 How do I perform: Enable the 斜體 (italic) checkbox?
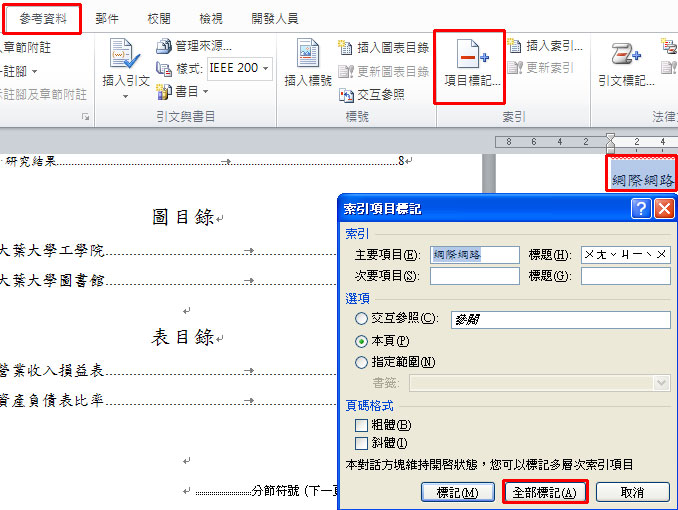(x=362, y=442)
